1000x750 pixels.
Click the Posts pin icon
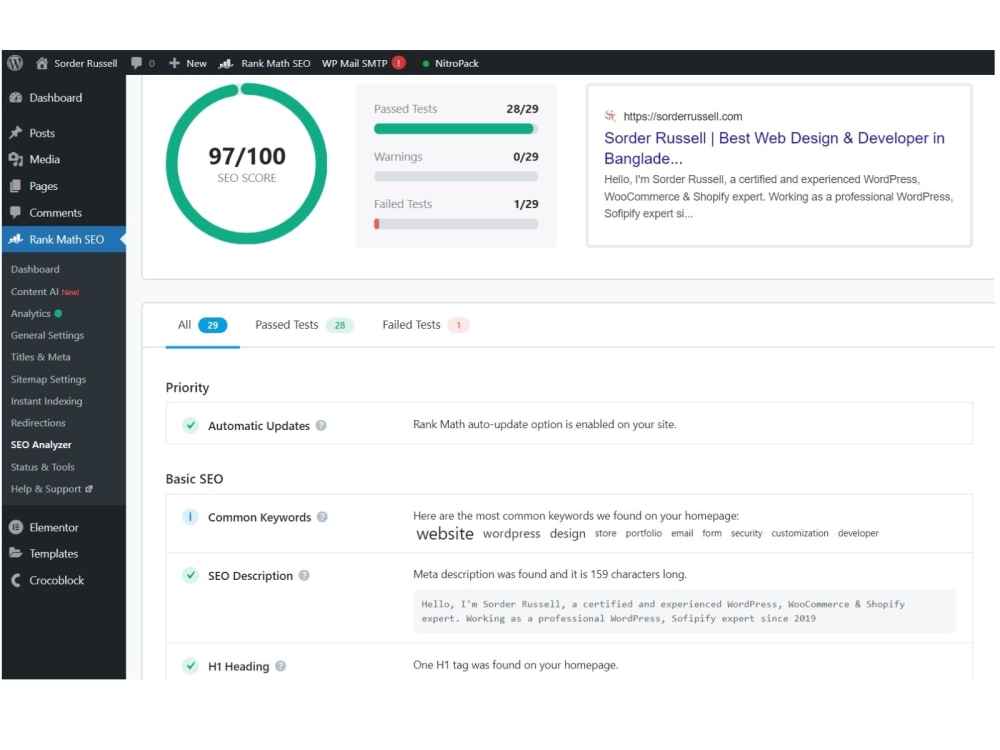pyautogui.click(x=16, y=133)
